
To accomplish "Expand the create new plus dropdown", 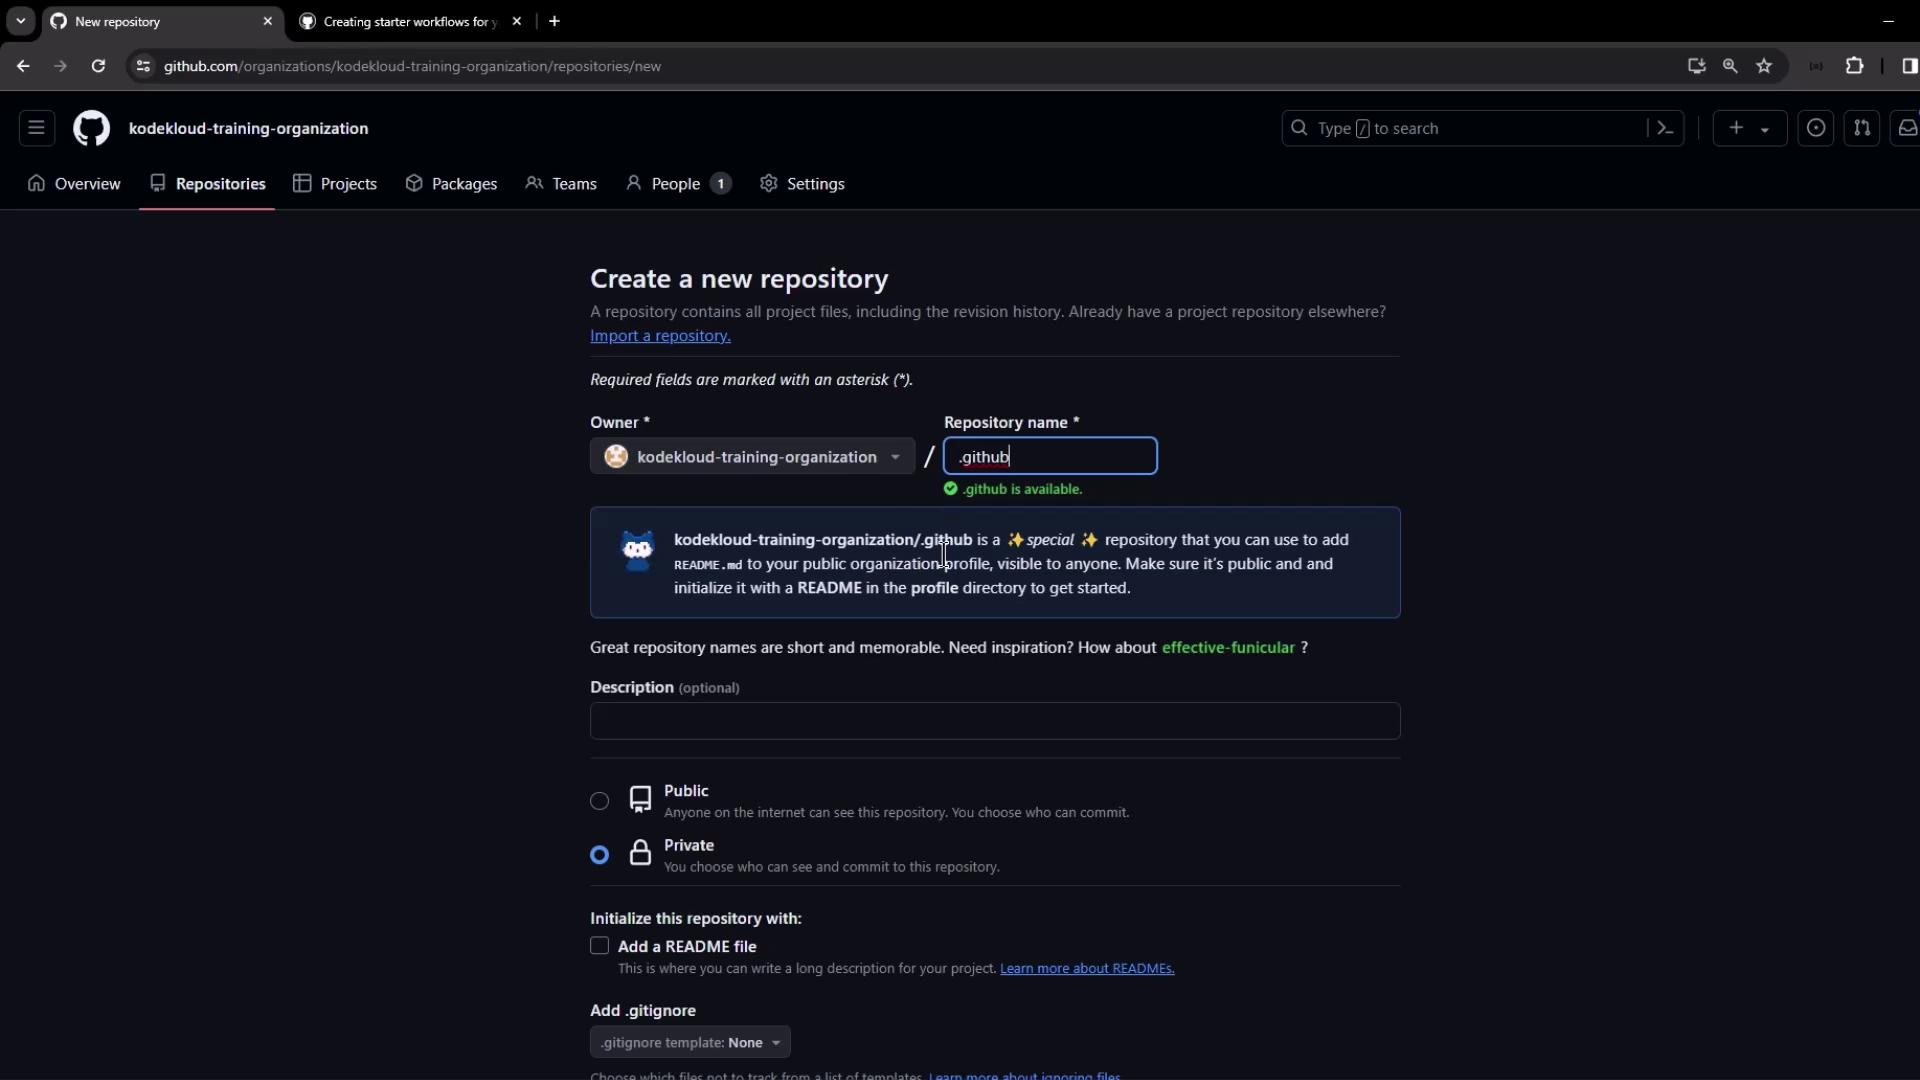I will pyautogui.click(x=1749, y=128).
